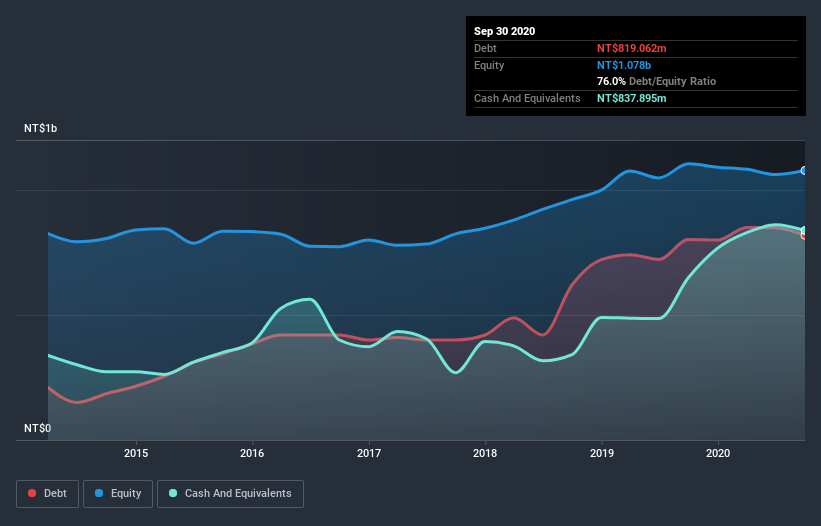Click the red Debt legend dot
The width and height of the screenshot is (821, 526).
pyautogui.click(x=32, y=493)
